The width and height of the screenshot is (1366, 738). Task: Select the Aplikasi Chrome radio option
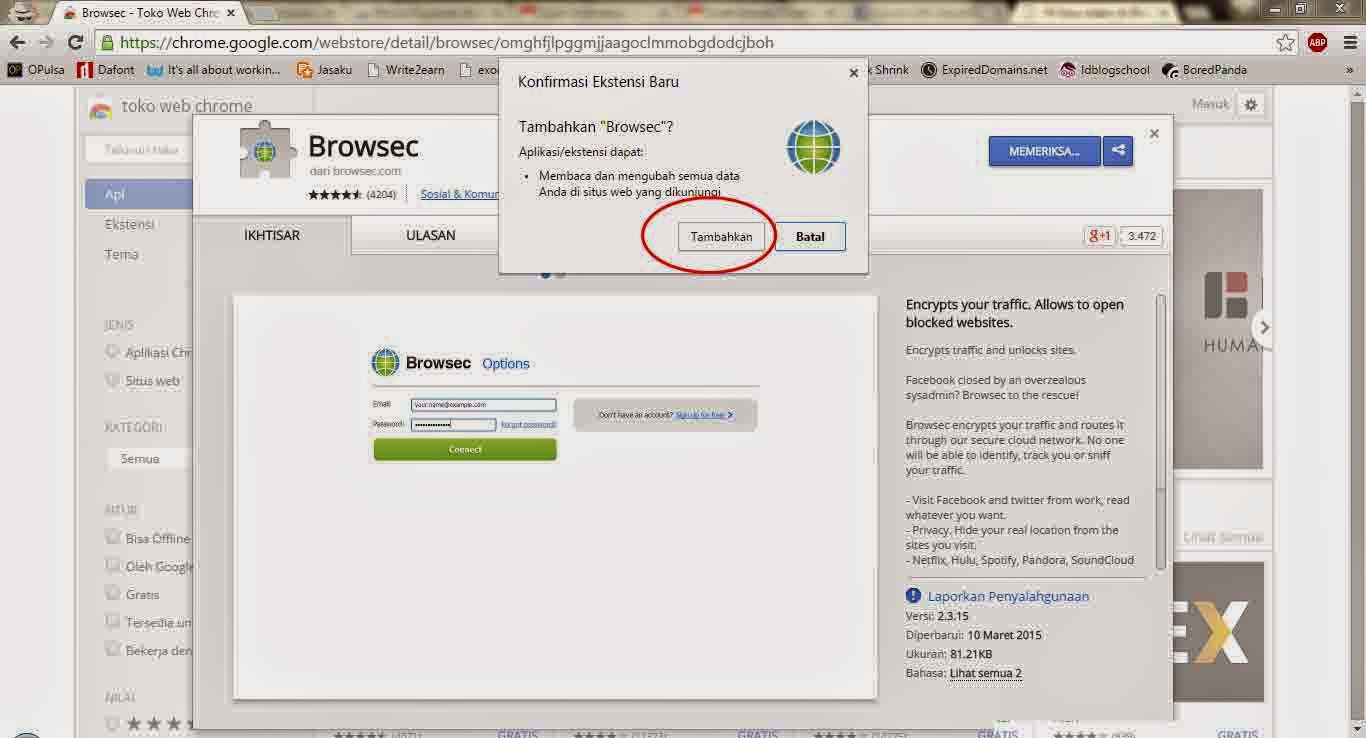point(112,352)
